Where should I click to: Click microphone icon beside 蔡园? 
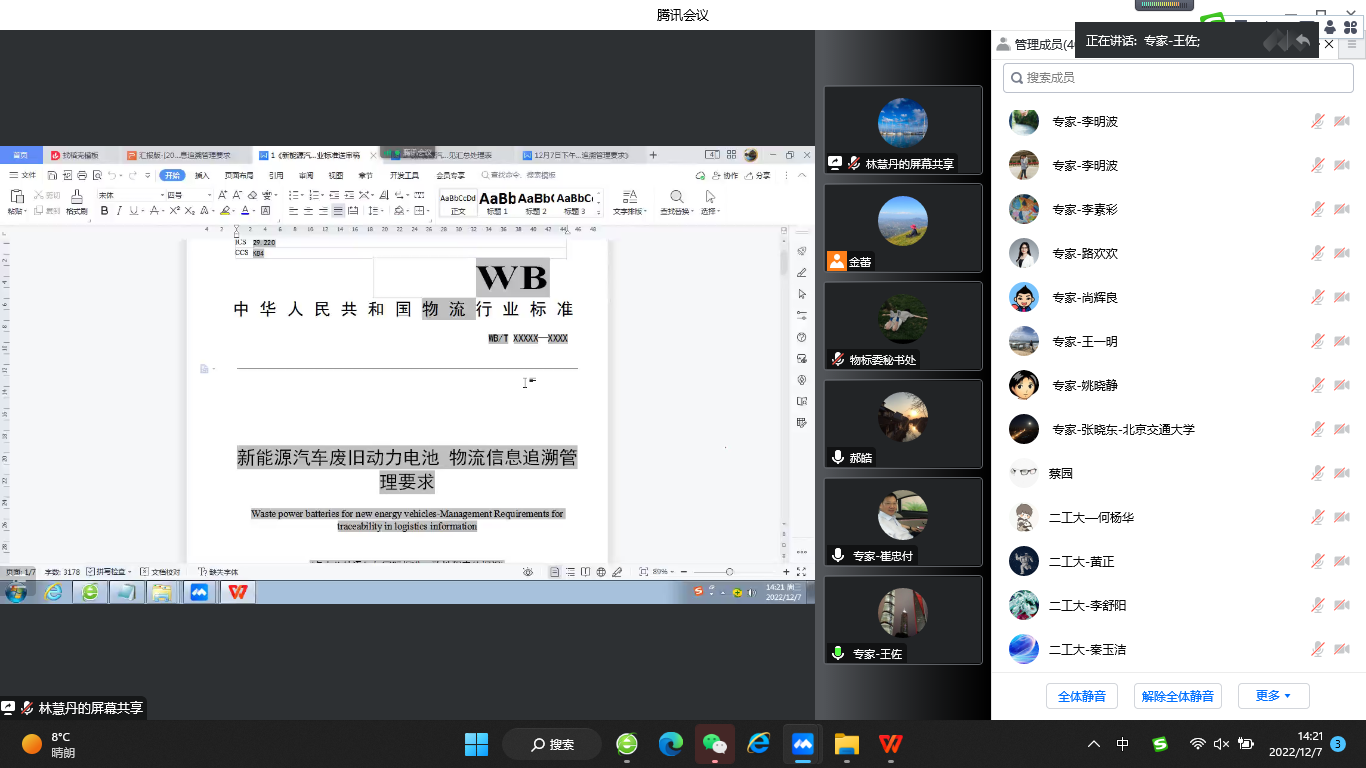point(1318,473)
